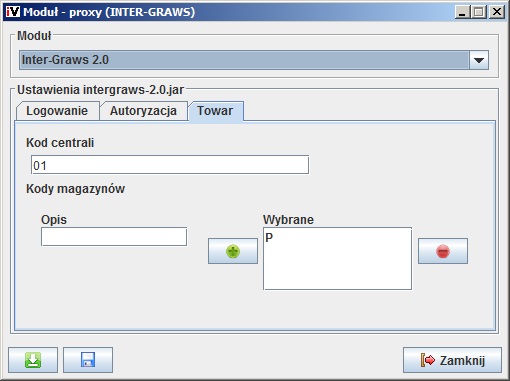
Task: Close the window with the X button
Action: [497, 12]
